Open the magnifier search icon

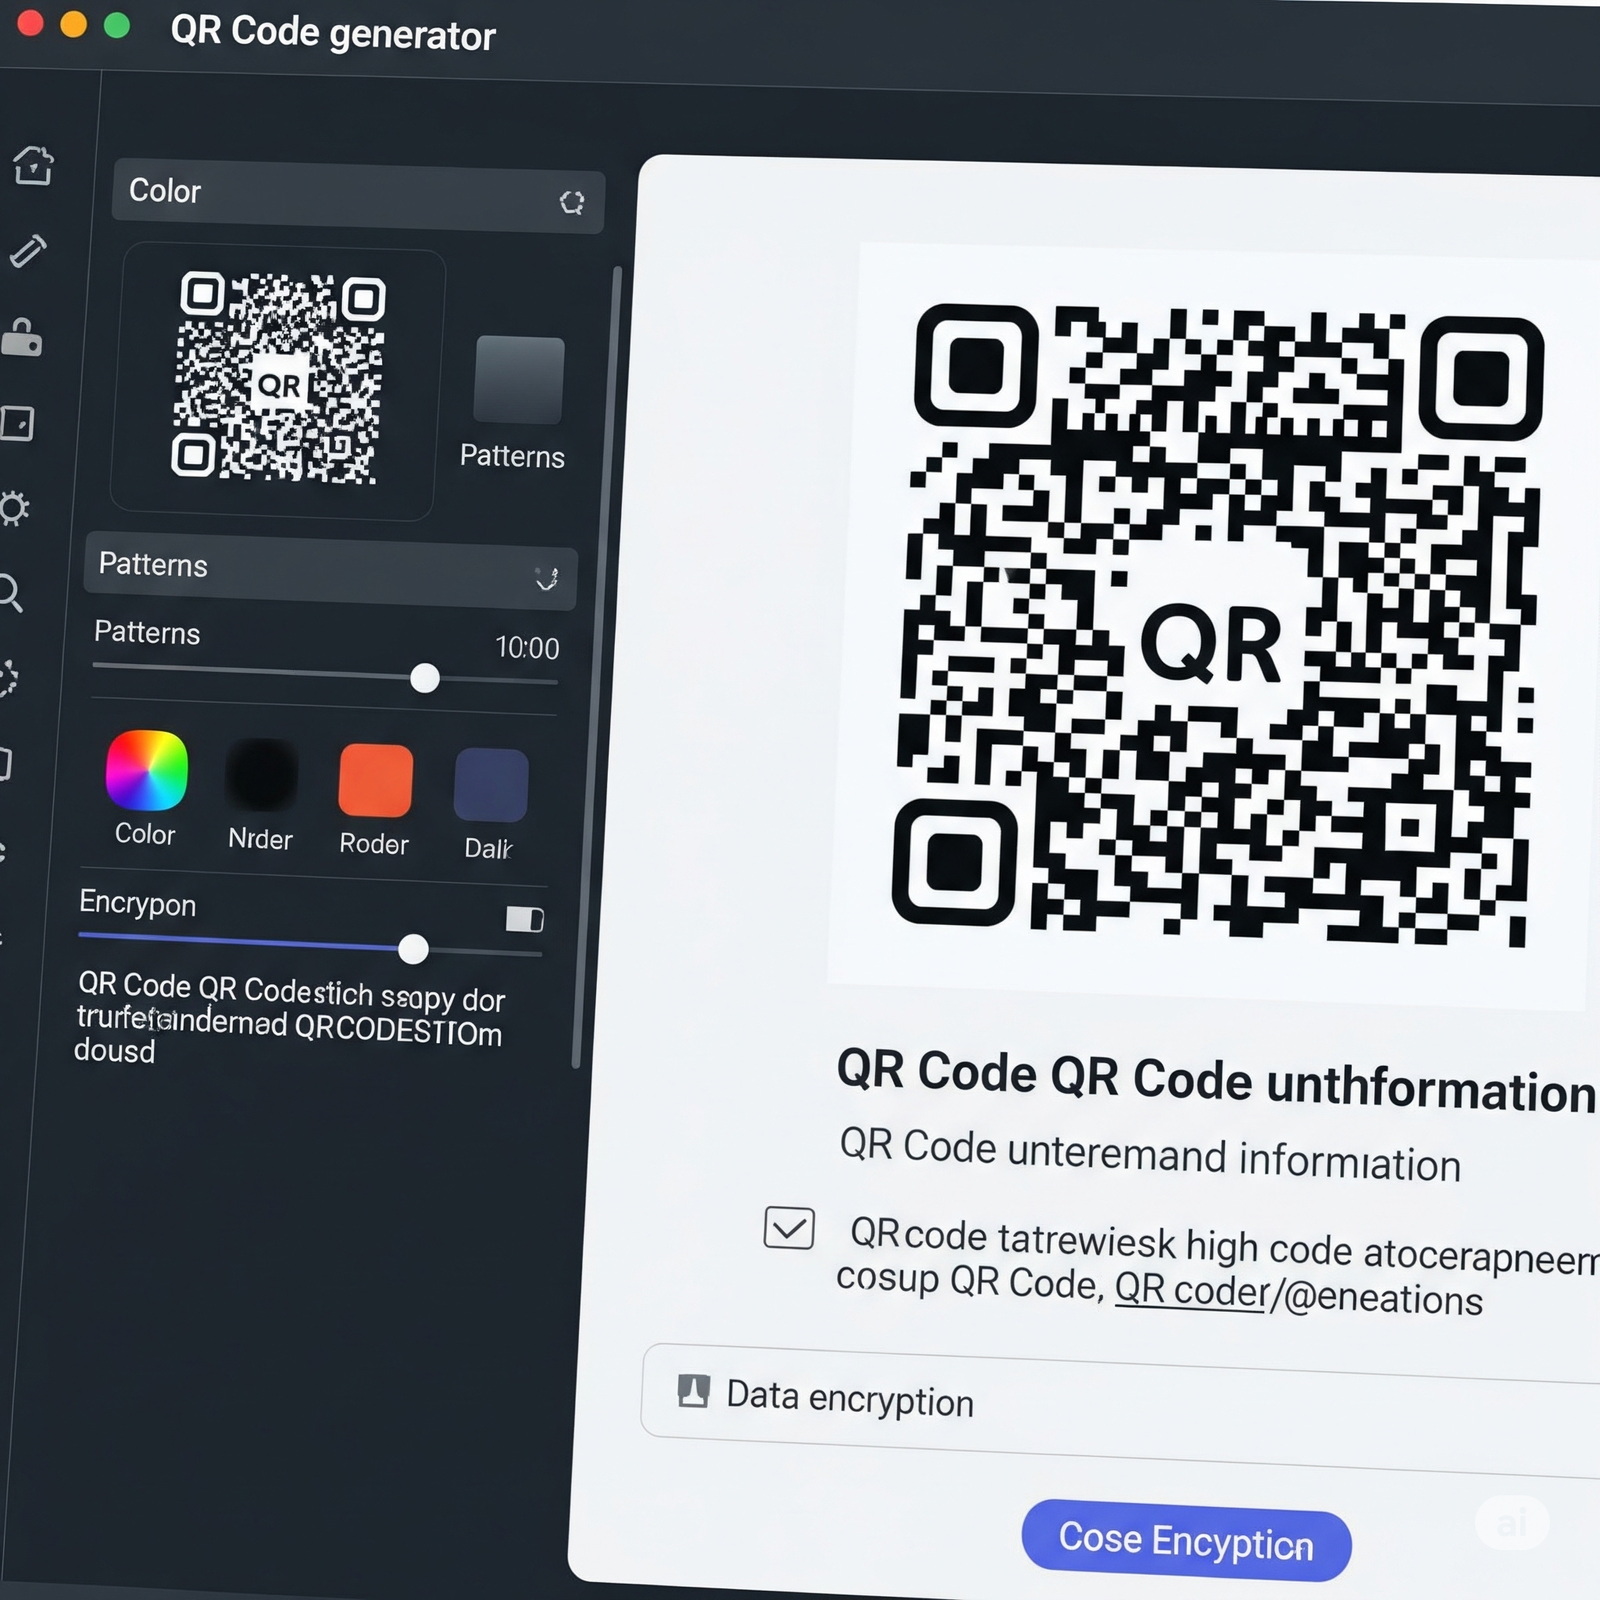pos(10,593)
